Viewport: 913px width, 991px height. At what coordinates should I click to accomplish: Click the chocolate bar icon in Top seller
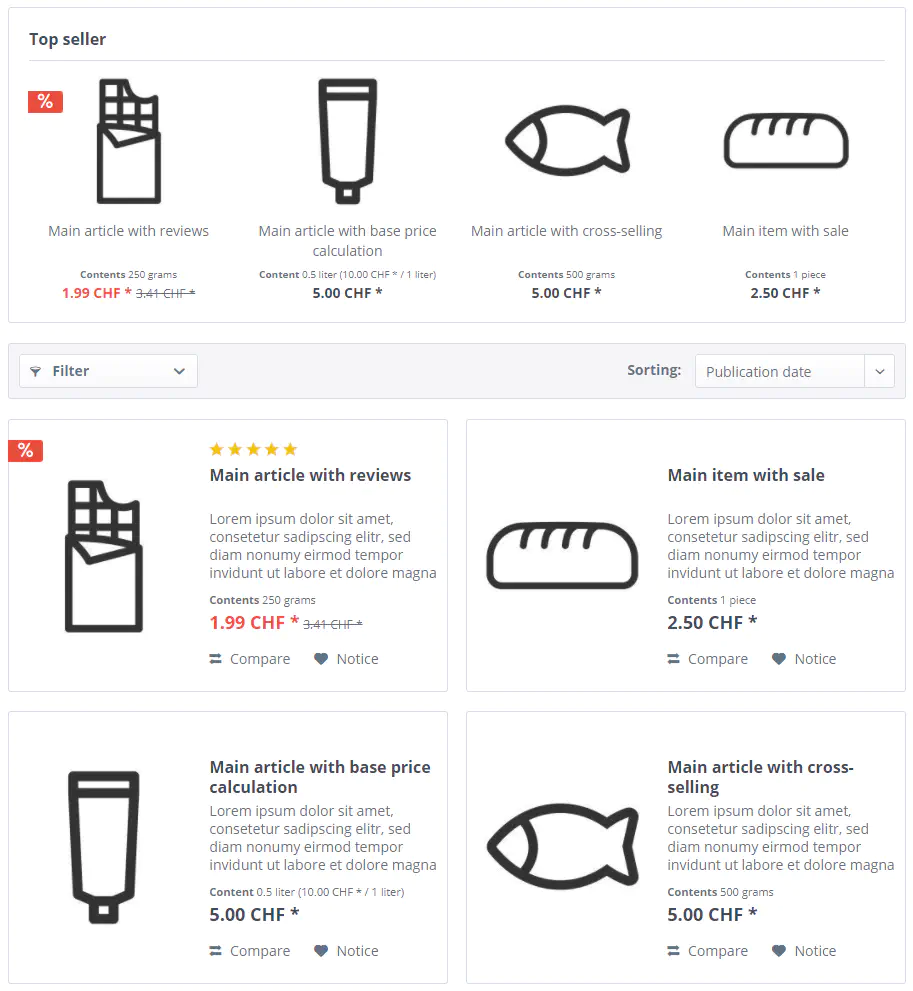pos(129,141)
